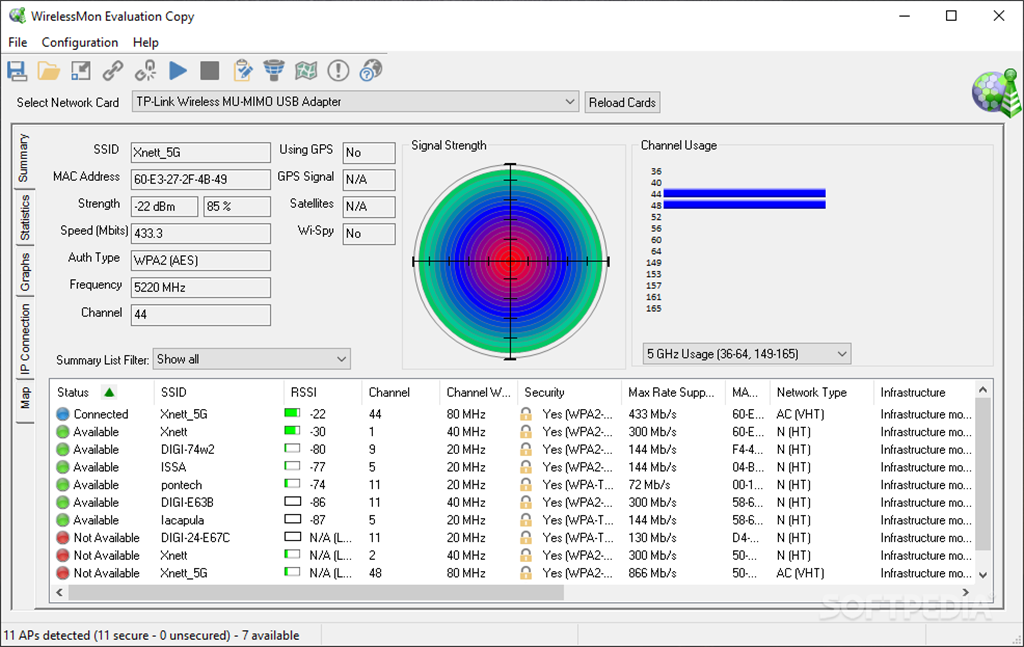Sort by Security column header
Screen dimensions: 1024x647
545,392
